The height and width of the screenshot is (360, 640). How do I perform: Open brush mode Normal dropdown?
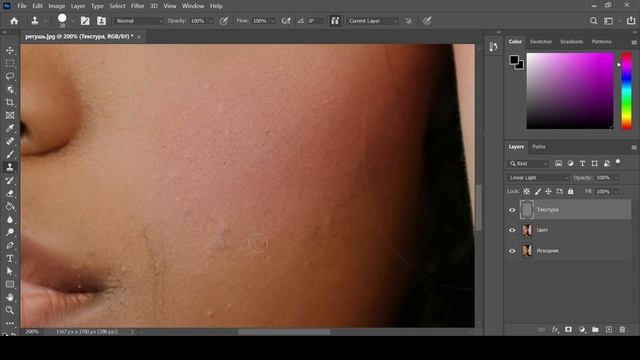coord(138,21)
